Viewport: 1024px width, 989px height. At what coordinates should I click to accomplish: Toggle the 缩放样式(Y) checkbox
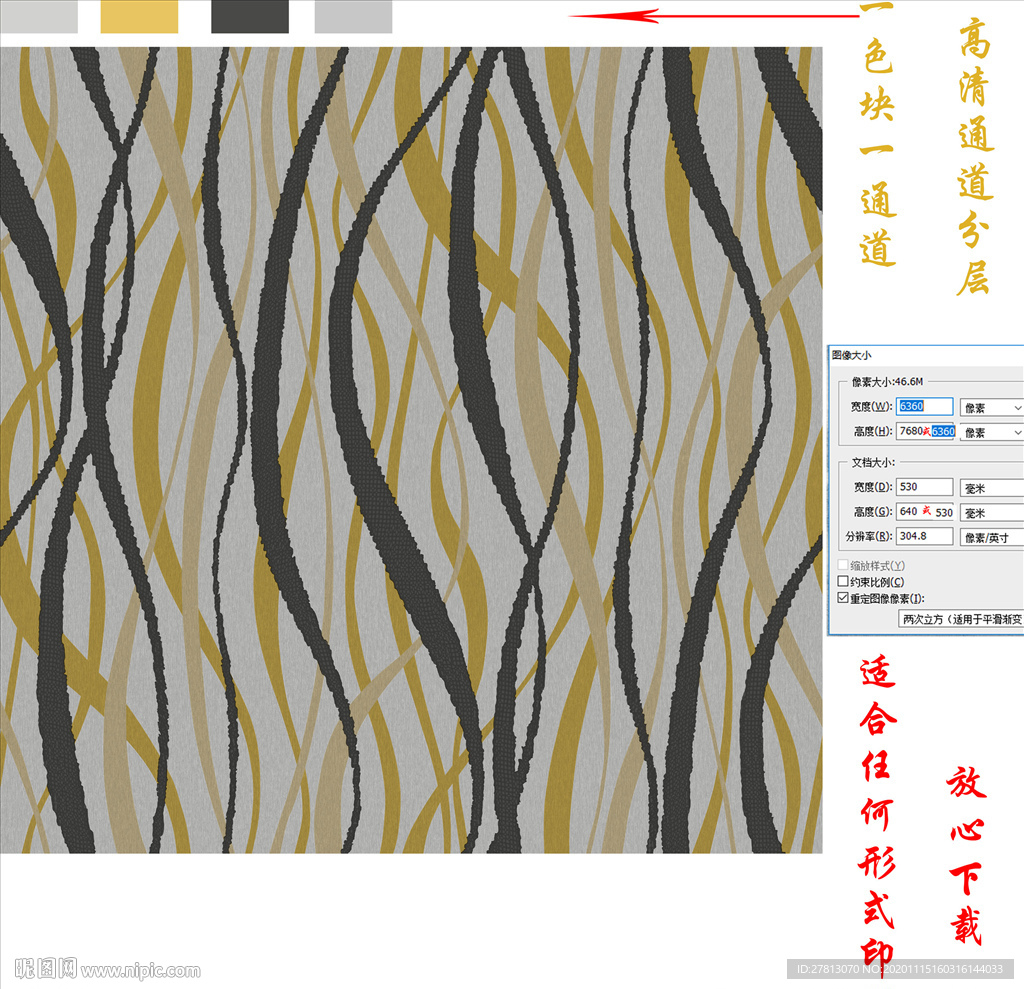843,565
